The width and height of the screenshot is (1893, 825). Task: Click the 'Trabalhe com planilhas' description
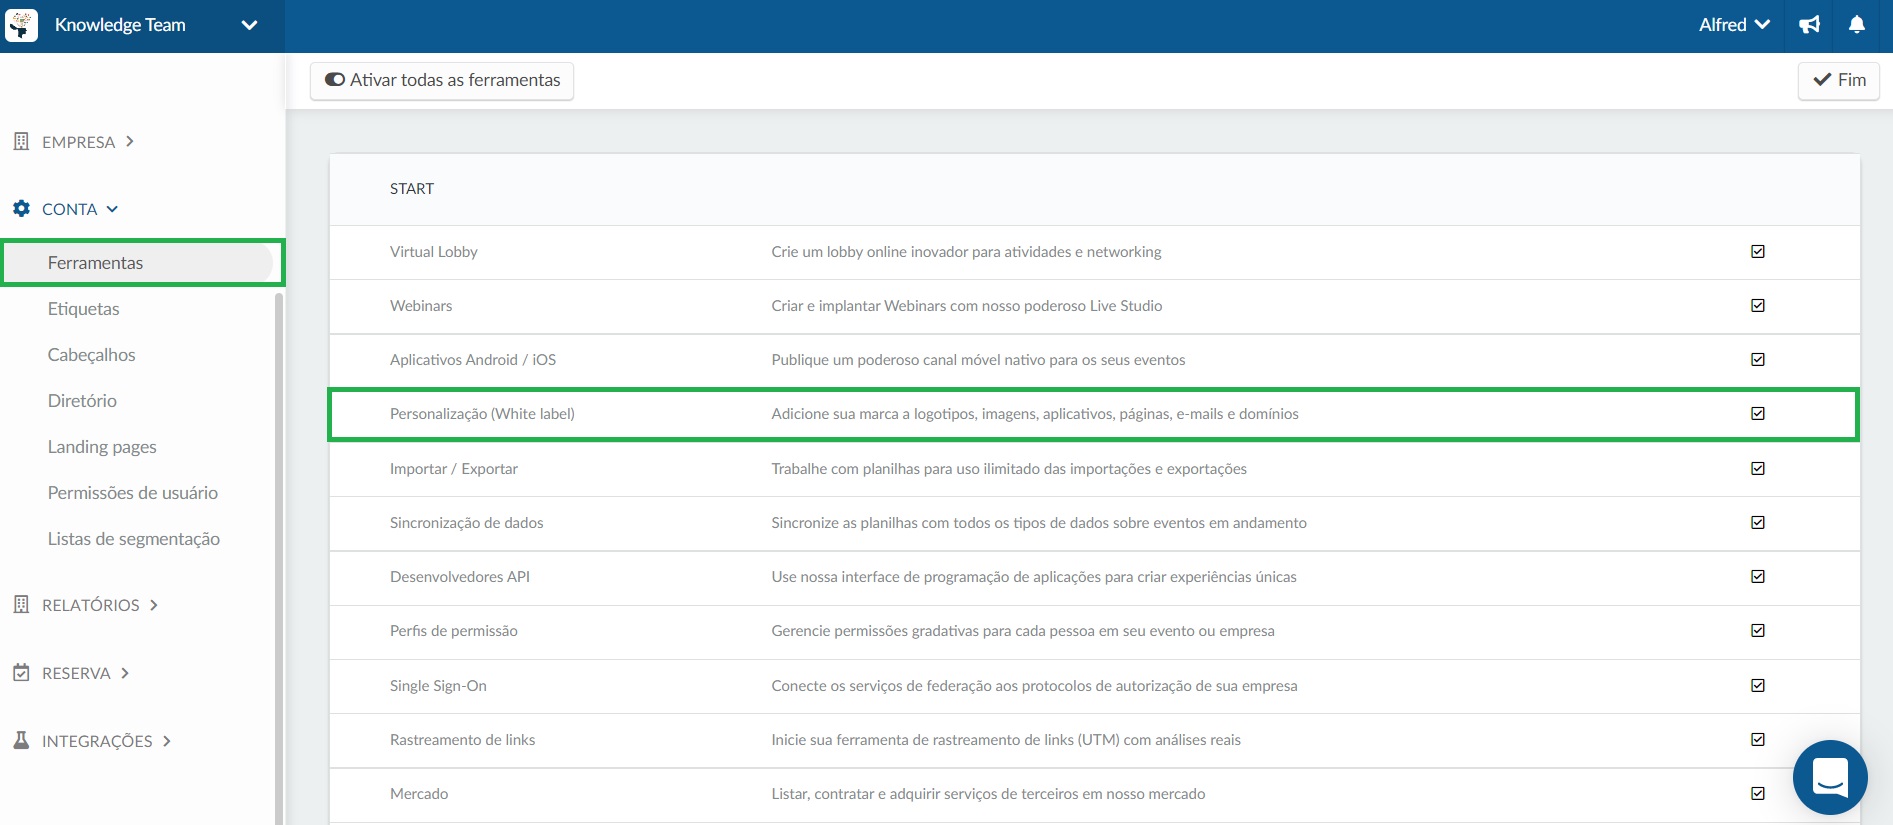1009,469
